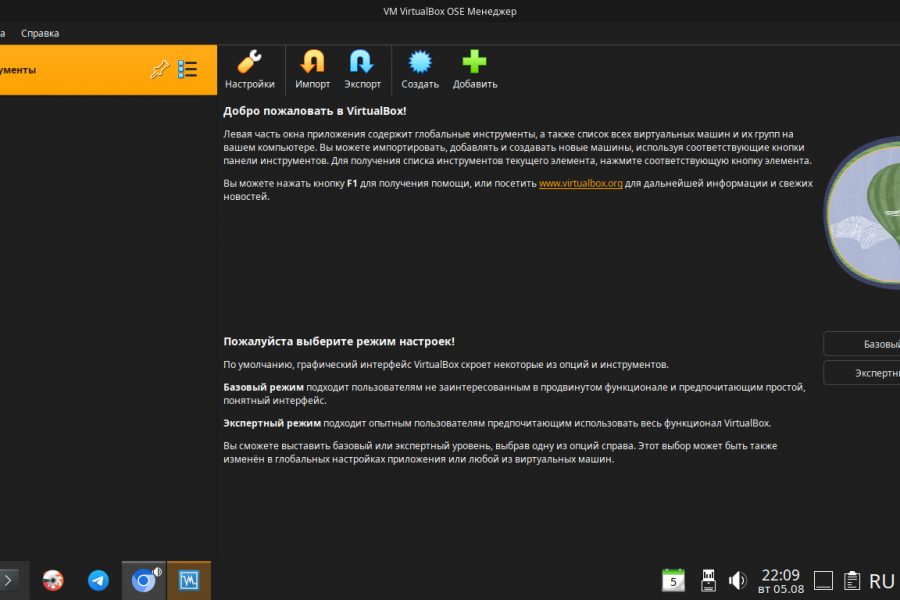
Task: Switch to the Chromium browser taskbar item
Action: (x=143, y=580)
